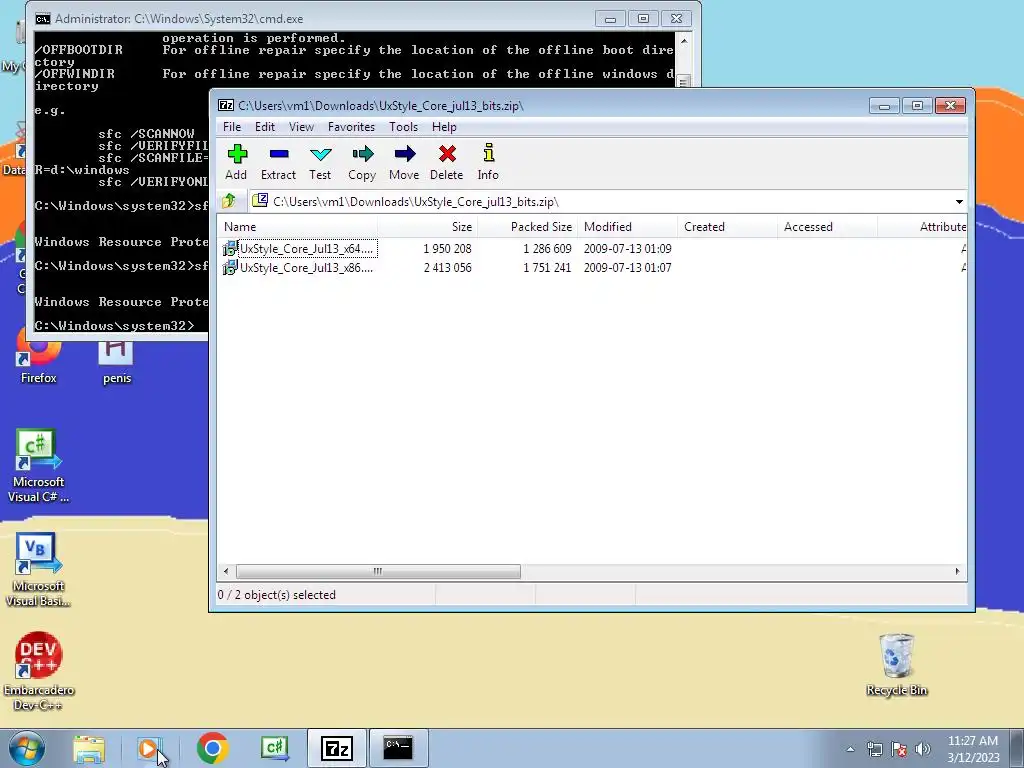The height and width of the screenshot is (768, 1024).
Task: Choose the Move toolbar icon
Action: [404, 162]
